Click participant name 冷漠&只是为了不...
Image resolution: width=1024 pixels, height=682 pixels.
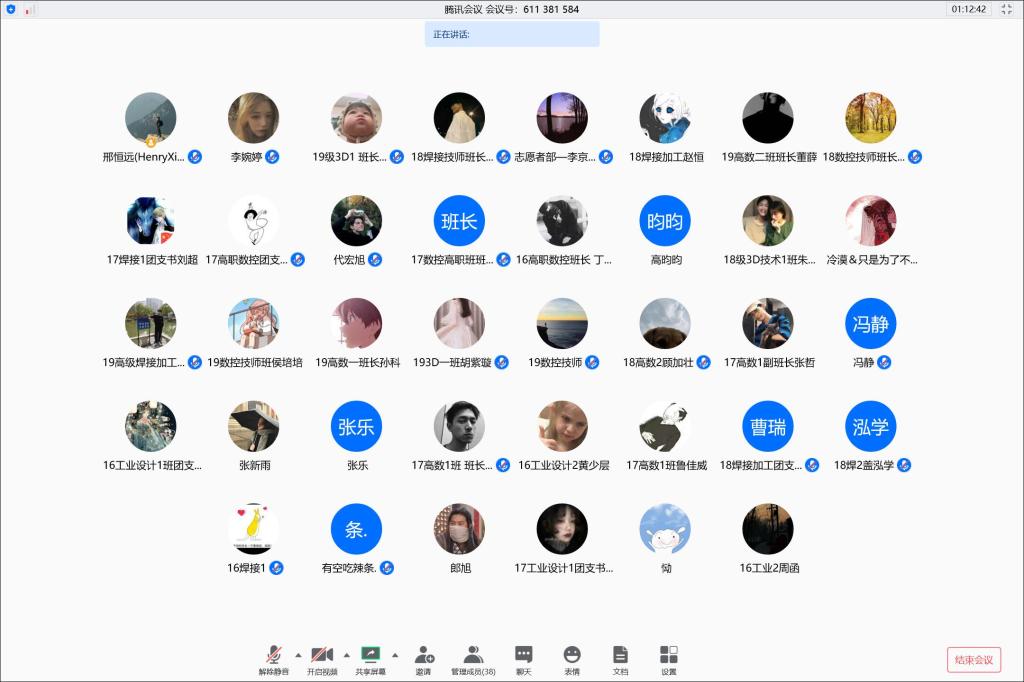click(872, 260)
